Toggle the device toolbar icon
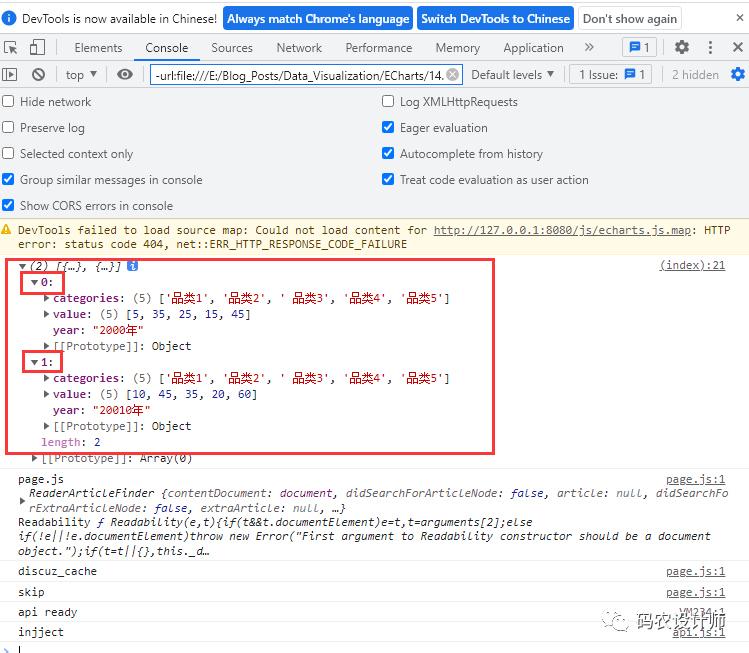The height and width of the screenshot is (653, 749). (37, 47)
